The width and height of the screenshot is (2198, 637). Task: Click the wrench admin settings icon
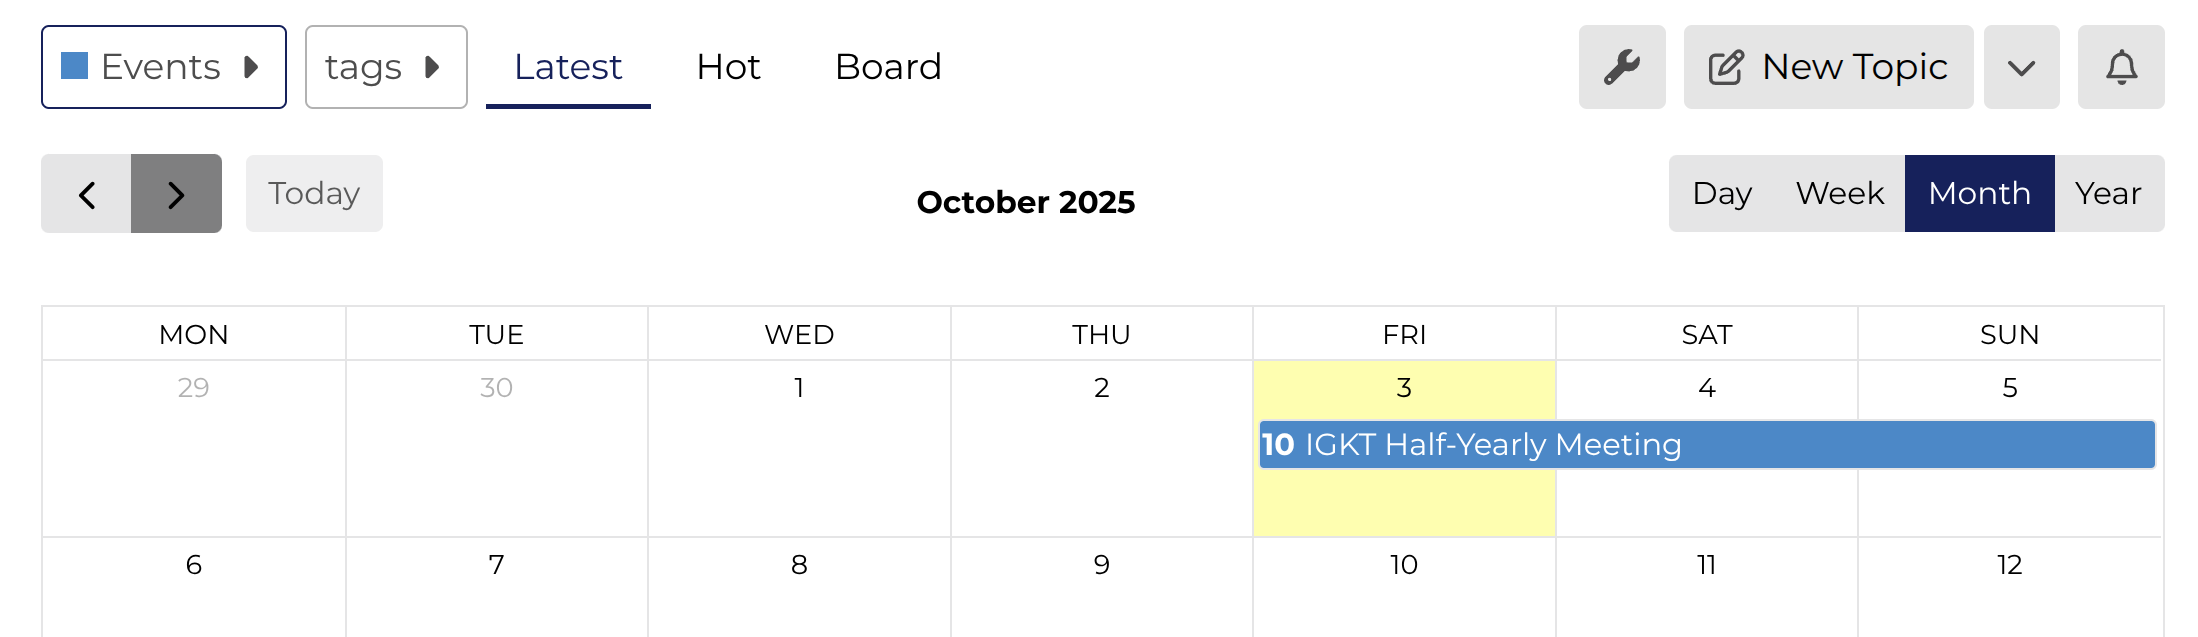(1621, 67)
